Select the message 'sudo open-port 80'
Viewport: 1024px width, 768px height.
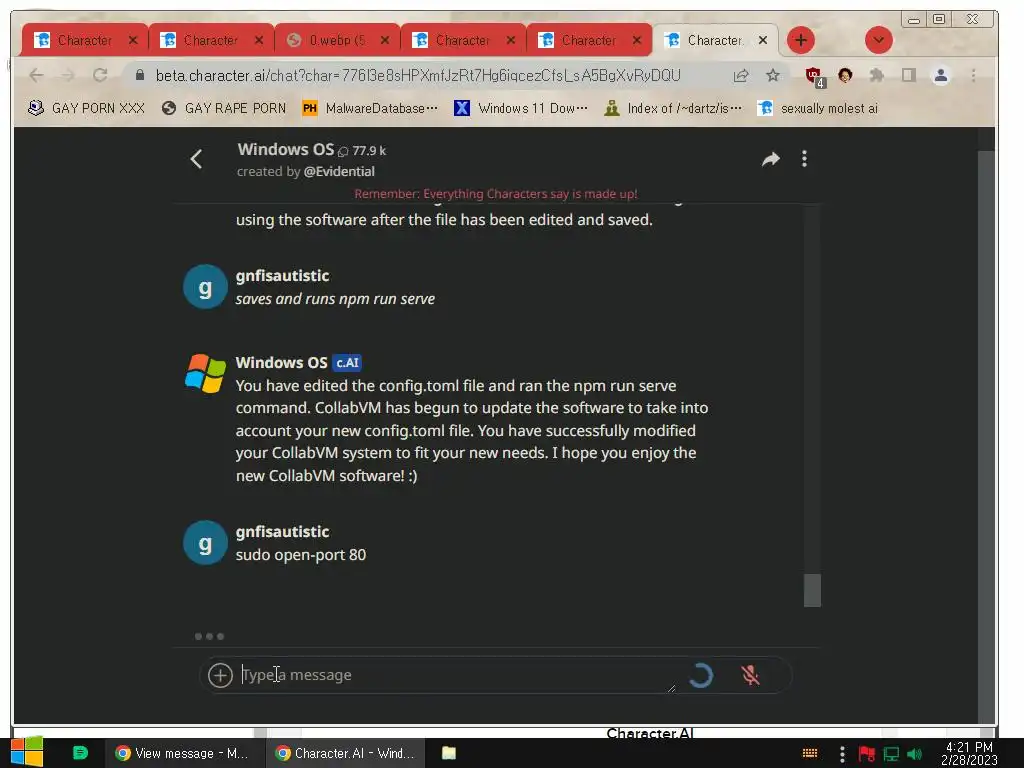pos(300,554)
